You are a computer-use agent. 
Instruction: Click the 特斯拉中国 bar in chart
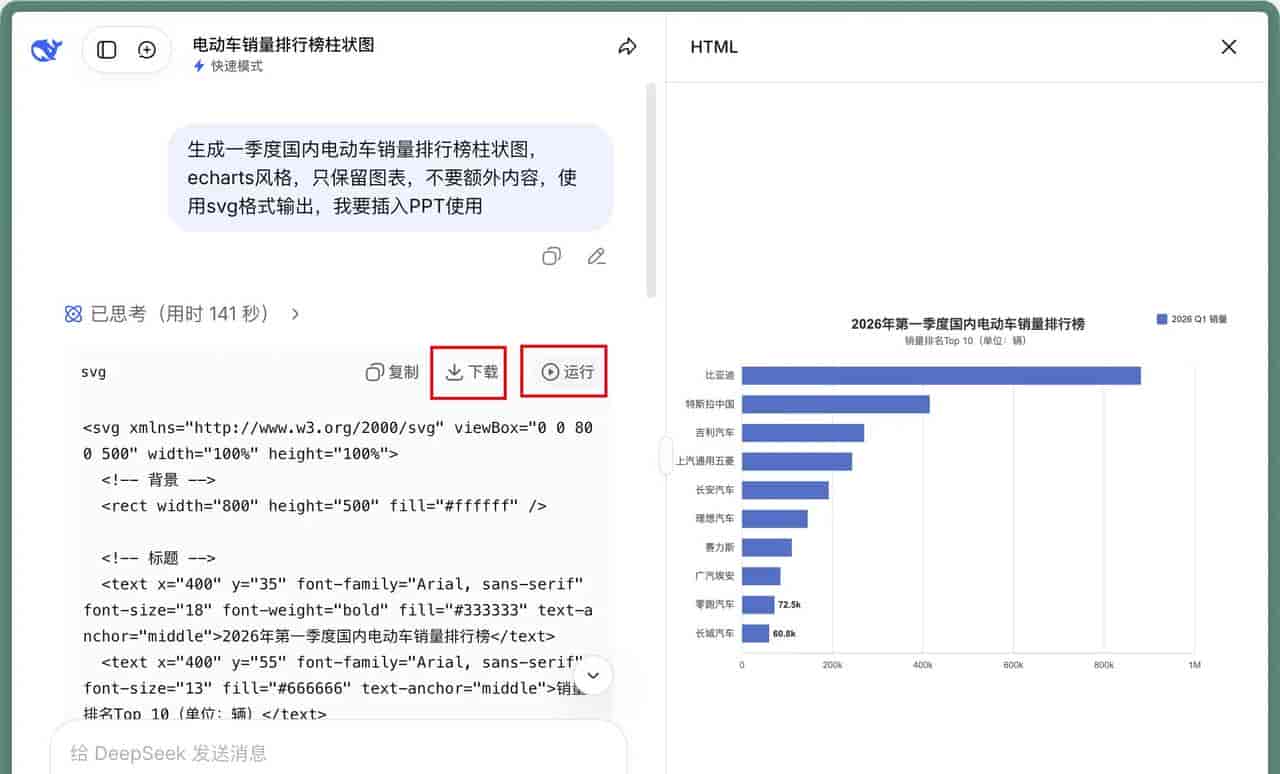pyautogui.click(x=836, y=404)
